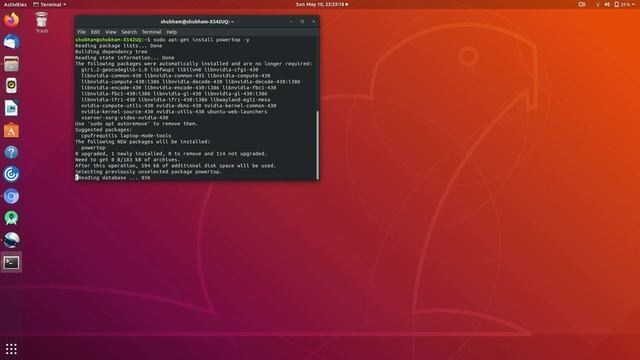
Task: Open the Files manager dock icon
Action: coord(11,64)
